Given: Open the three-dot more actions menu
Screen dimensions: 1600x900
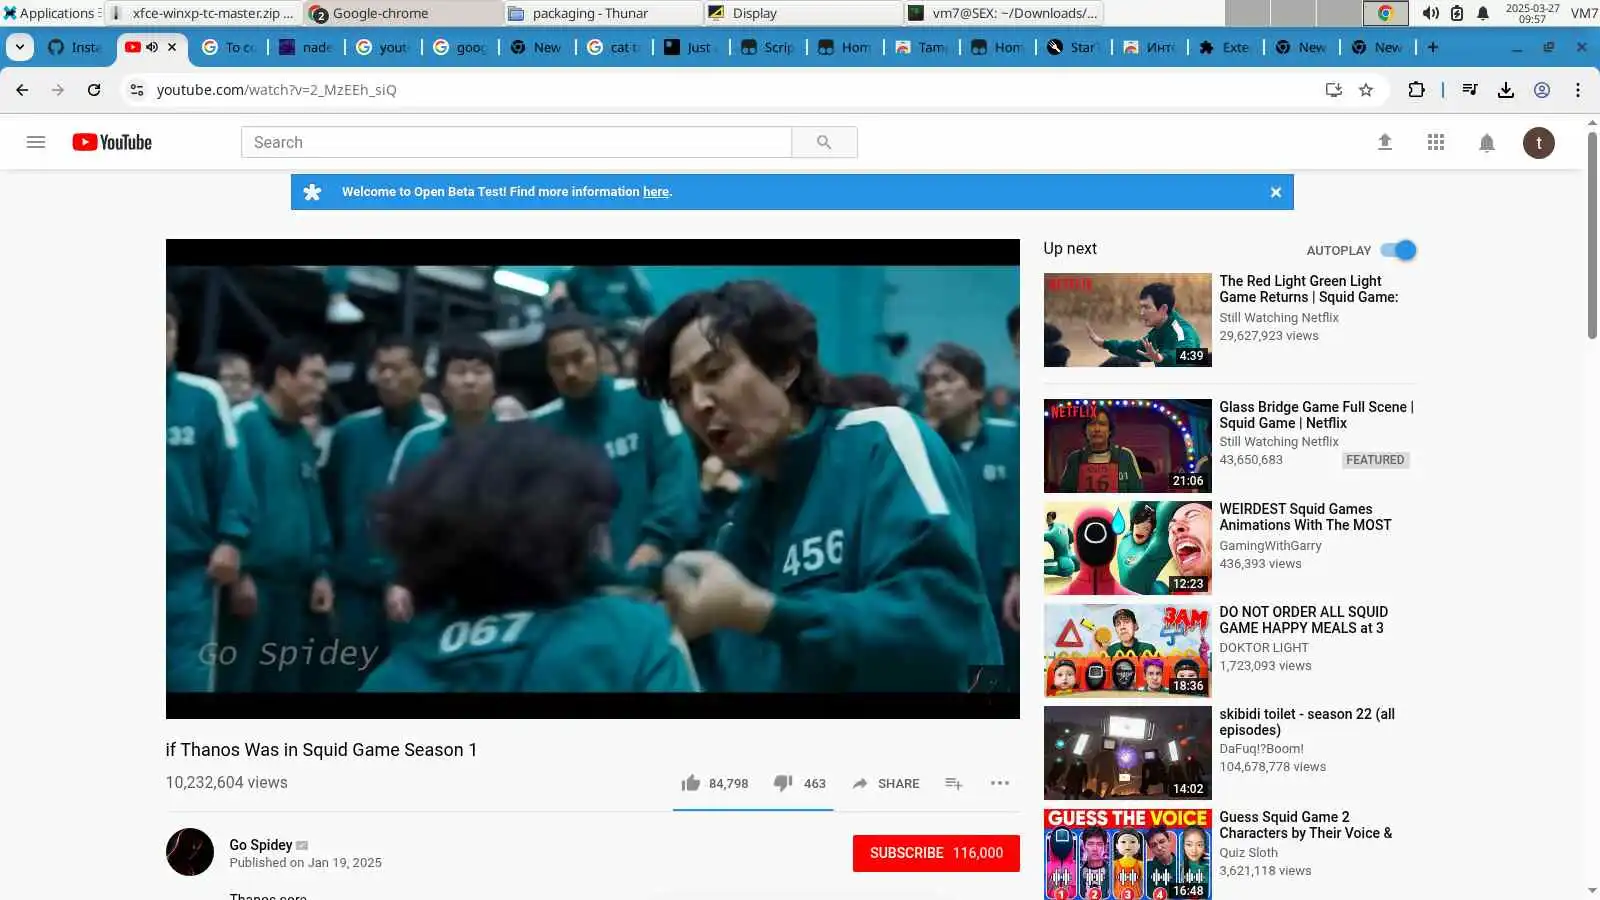Looking at the screenshot, I should (x=1000, y=783).
